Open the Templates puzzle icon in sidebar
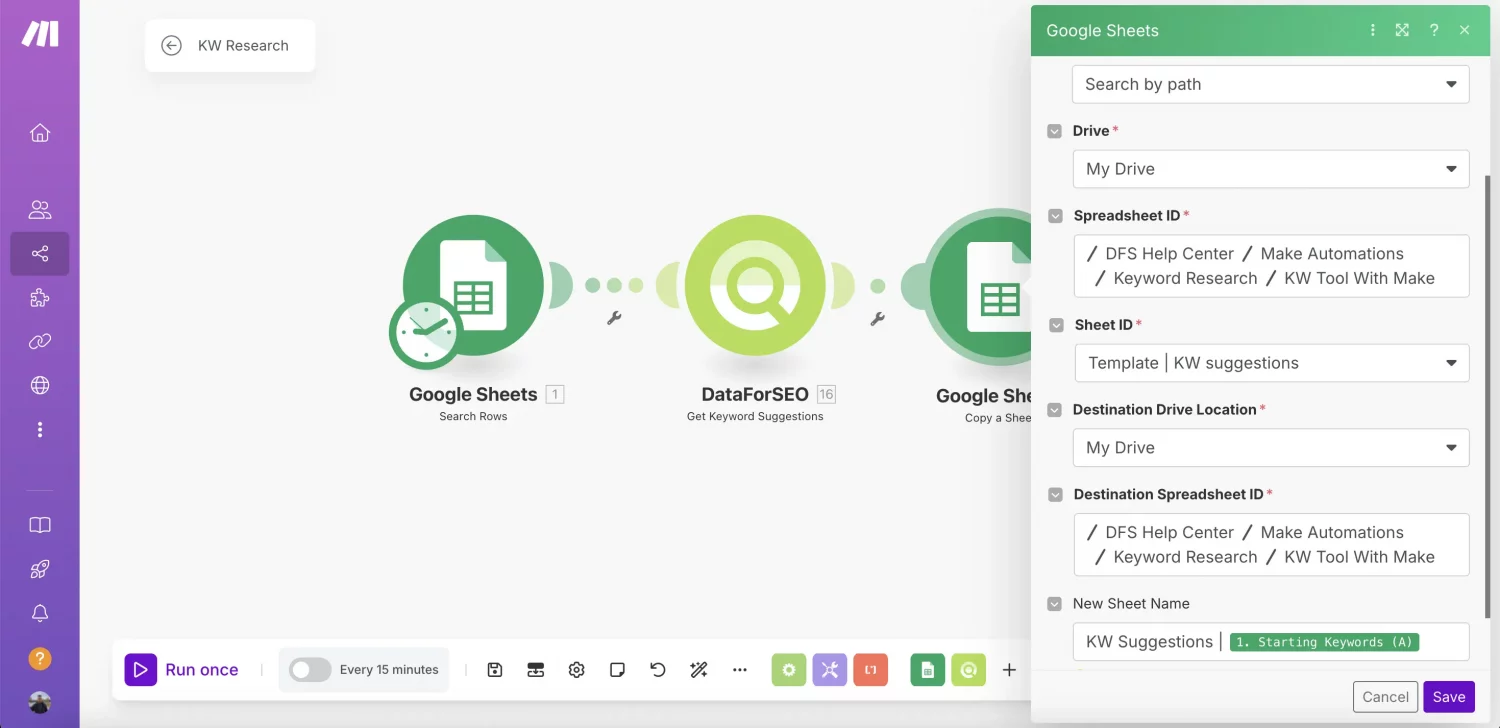The height and width of the screenshot is (728, 1500). (x=40, y=298)
